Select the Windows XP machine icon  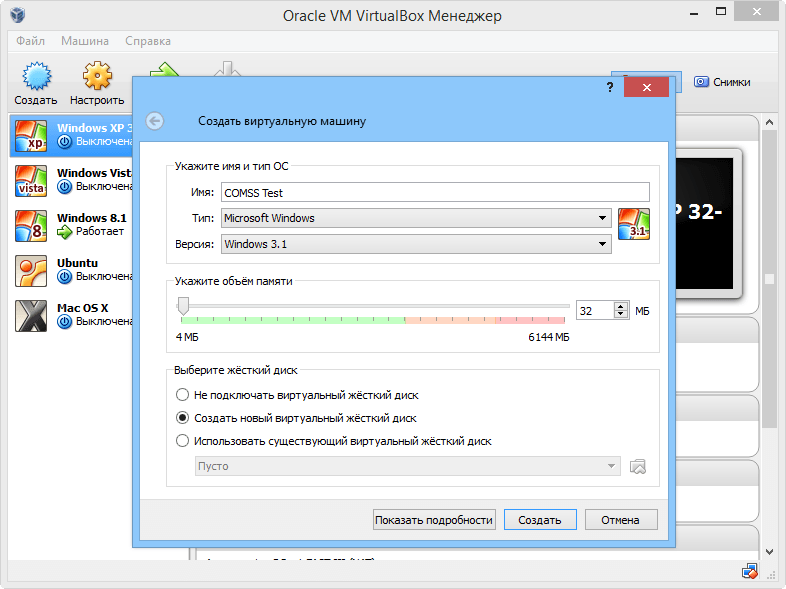click(31, 135)
